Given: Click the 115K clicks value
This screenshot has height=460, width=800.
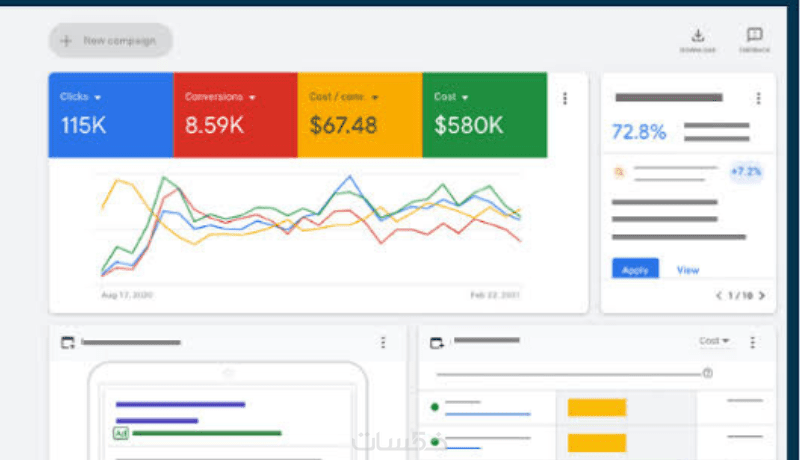Looking at the screenshot, I should [84, 125].
